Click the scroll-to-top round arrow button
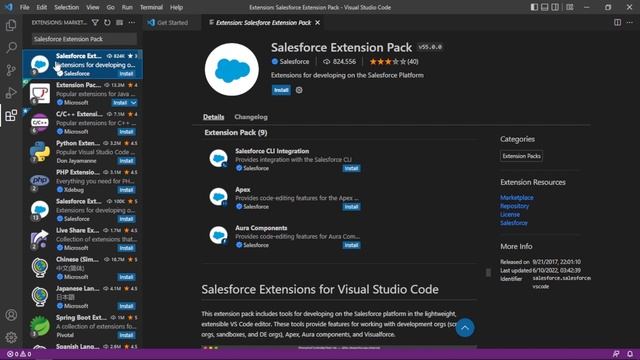Screen dimensions: 640x360 (x=465, y=328)
